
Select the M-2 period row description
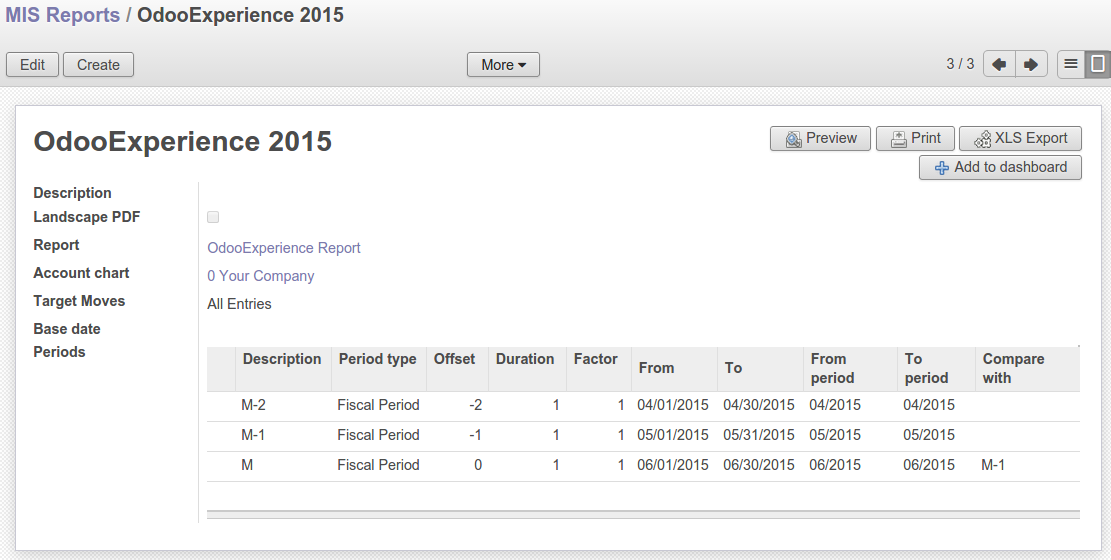point(253,405)
